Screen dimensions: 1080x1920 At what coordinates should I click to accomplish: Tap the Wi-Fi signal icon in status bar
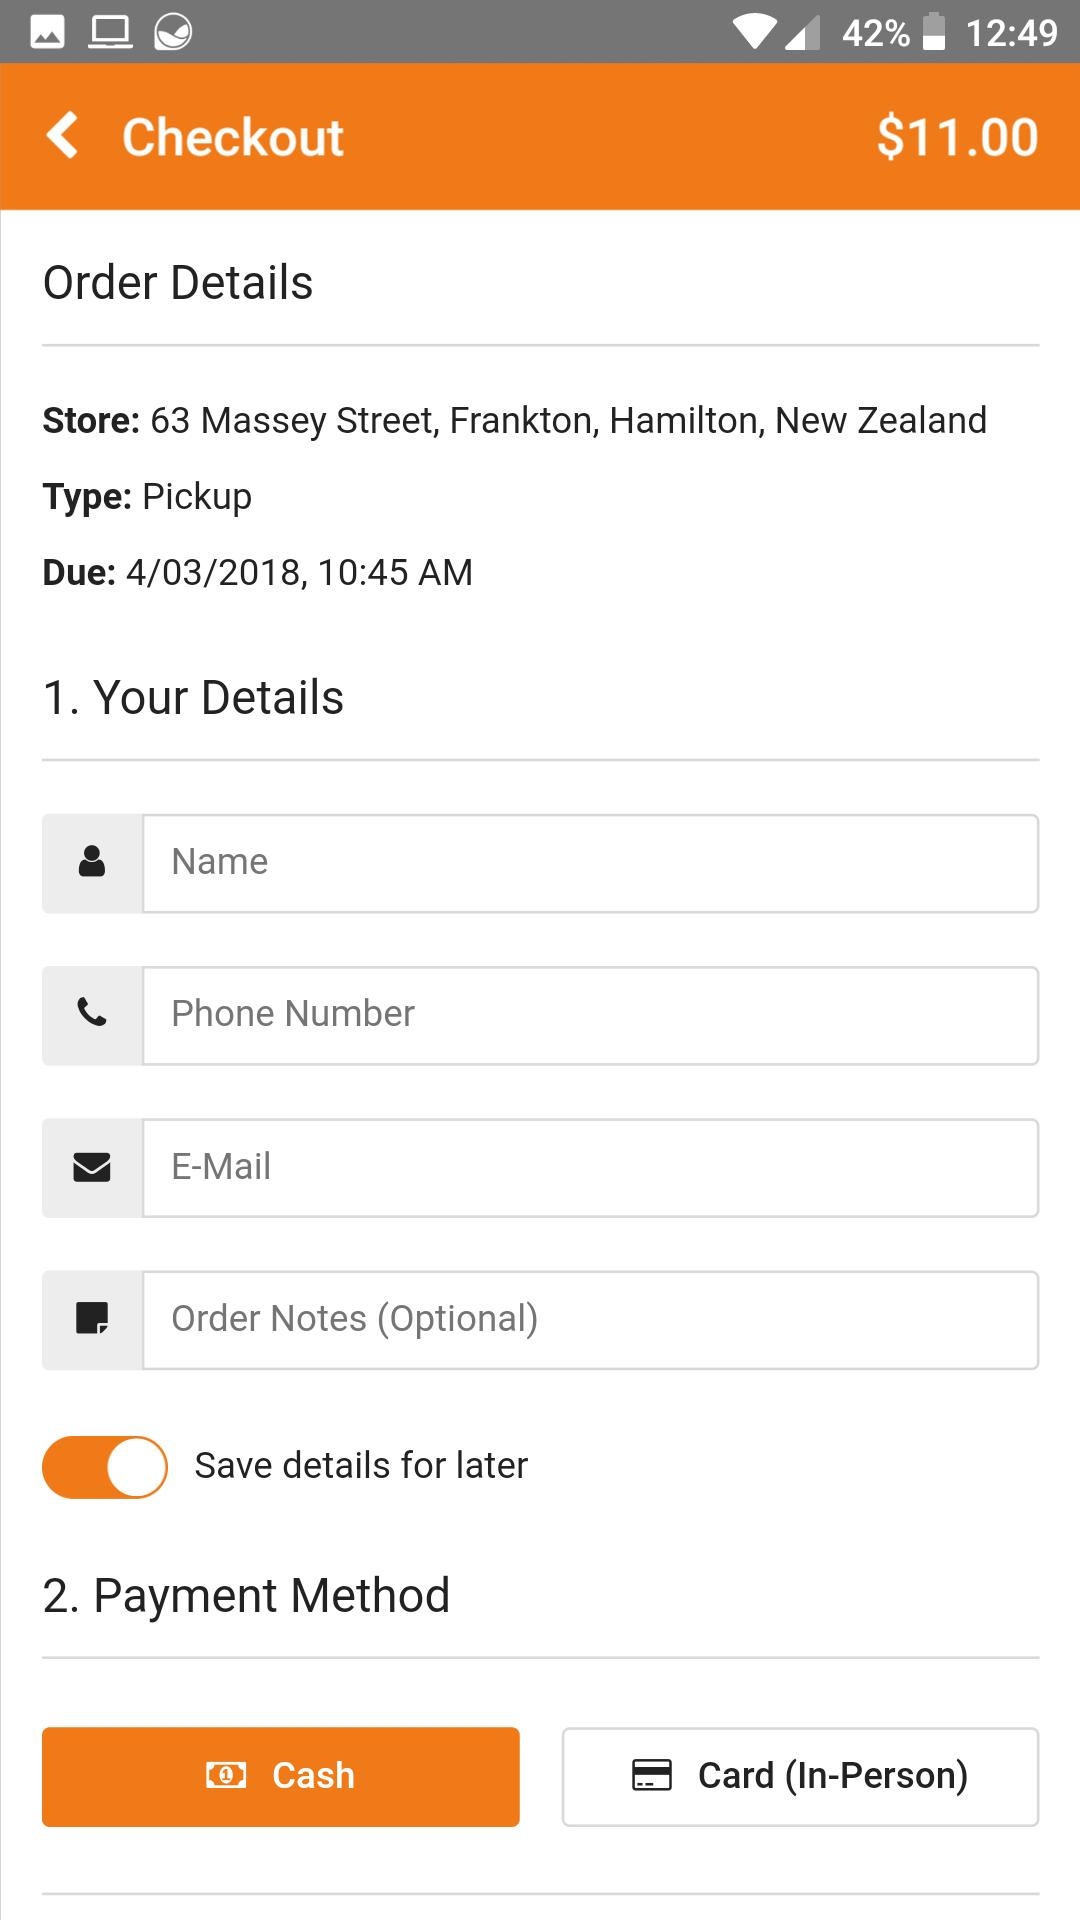754,32
